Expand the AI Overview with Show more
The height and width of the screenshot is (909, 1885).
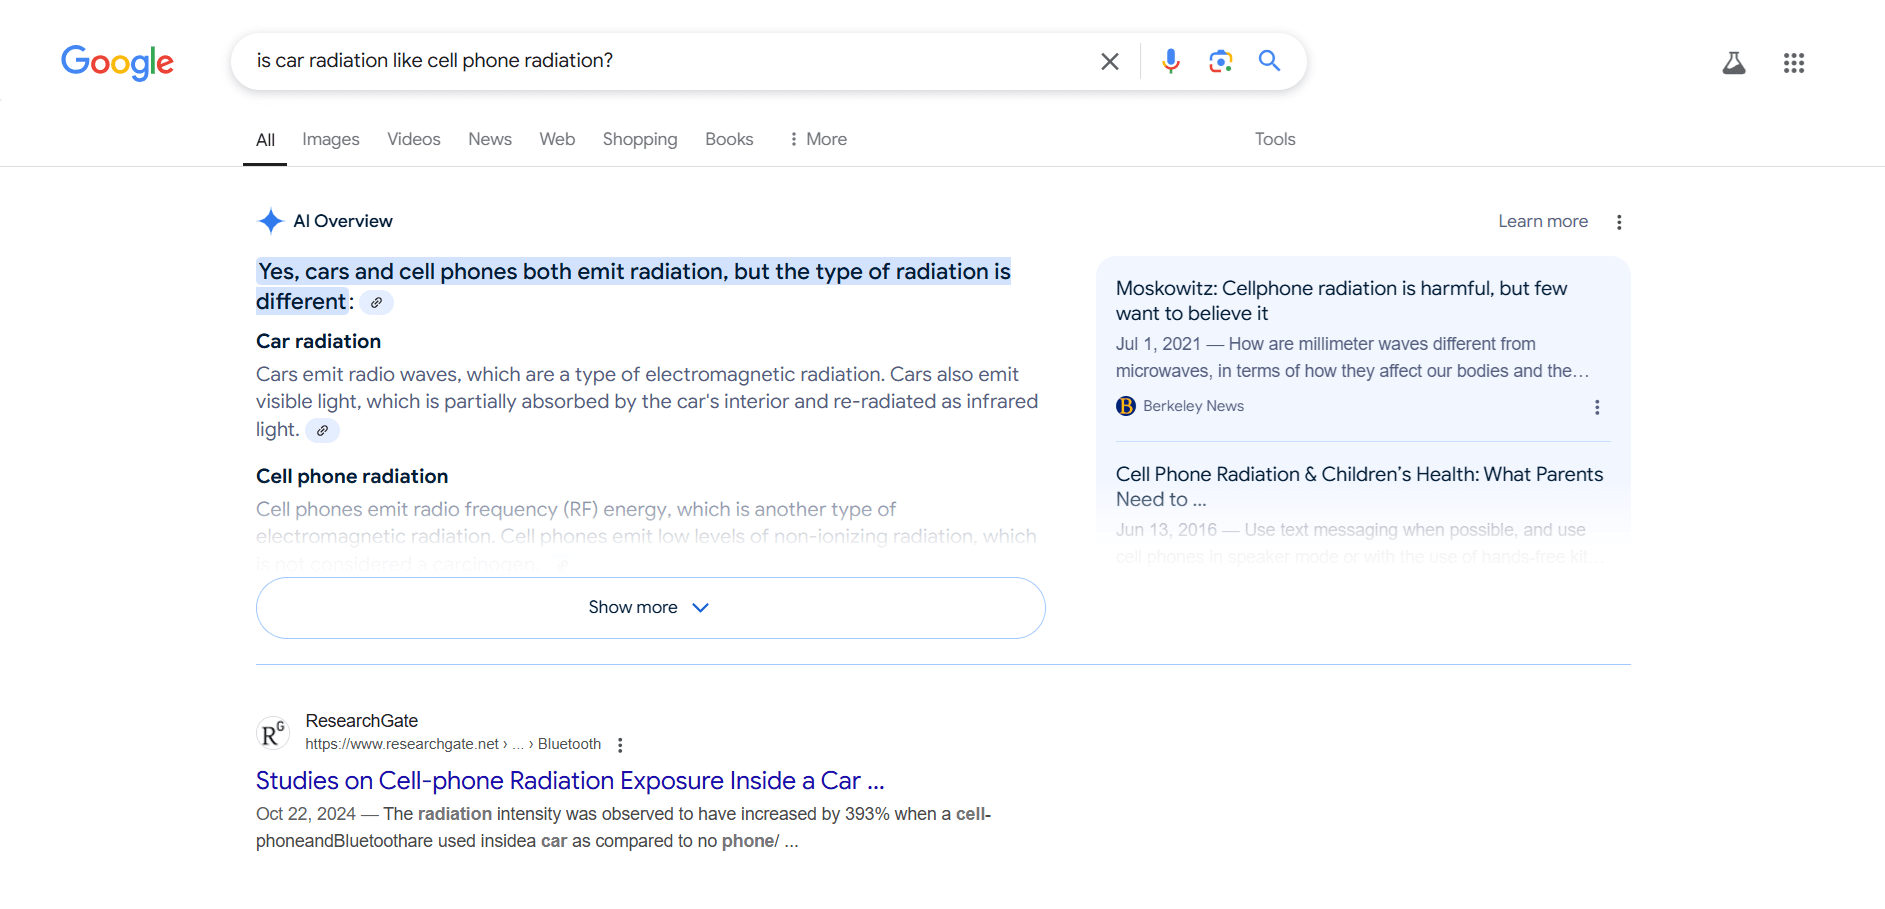point(649,607)
